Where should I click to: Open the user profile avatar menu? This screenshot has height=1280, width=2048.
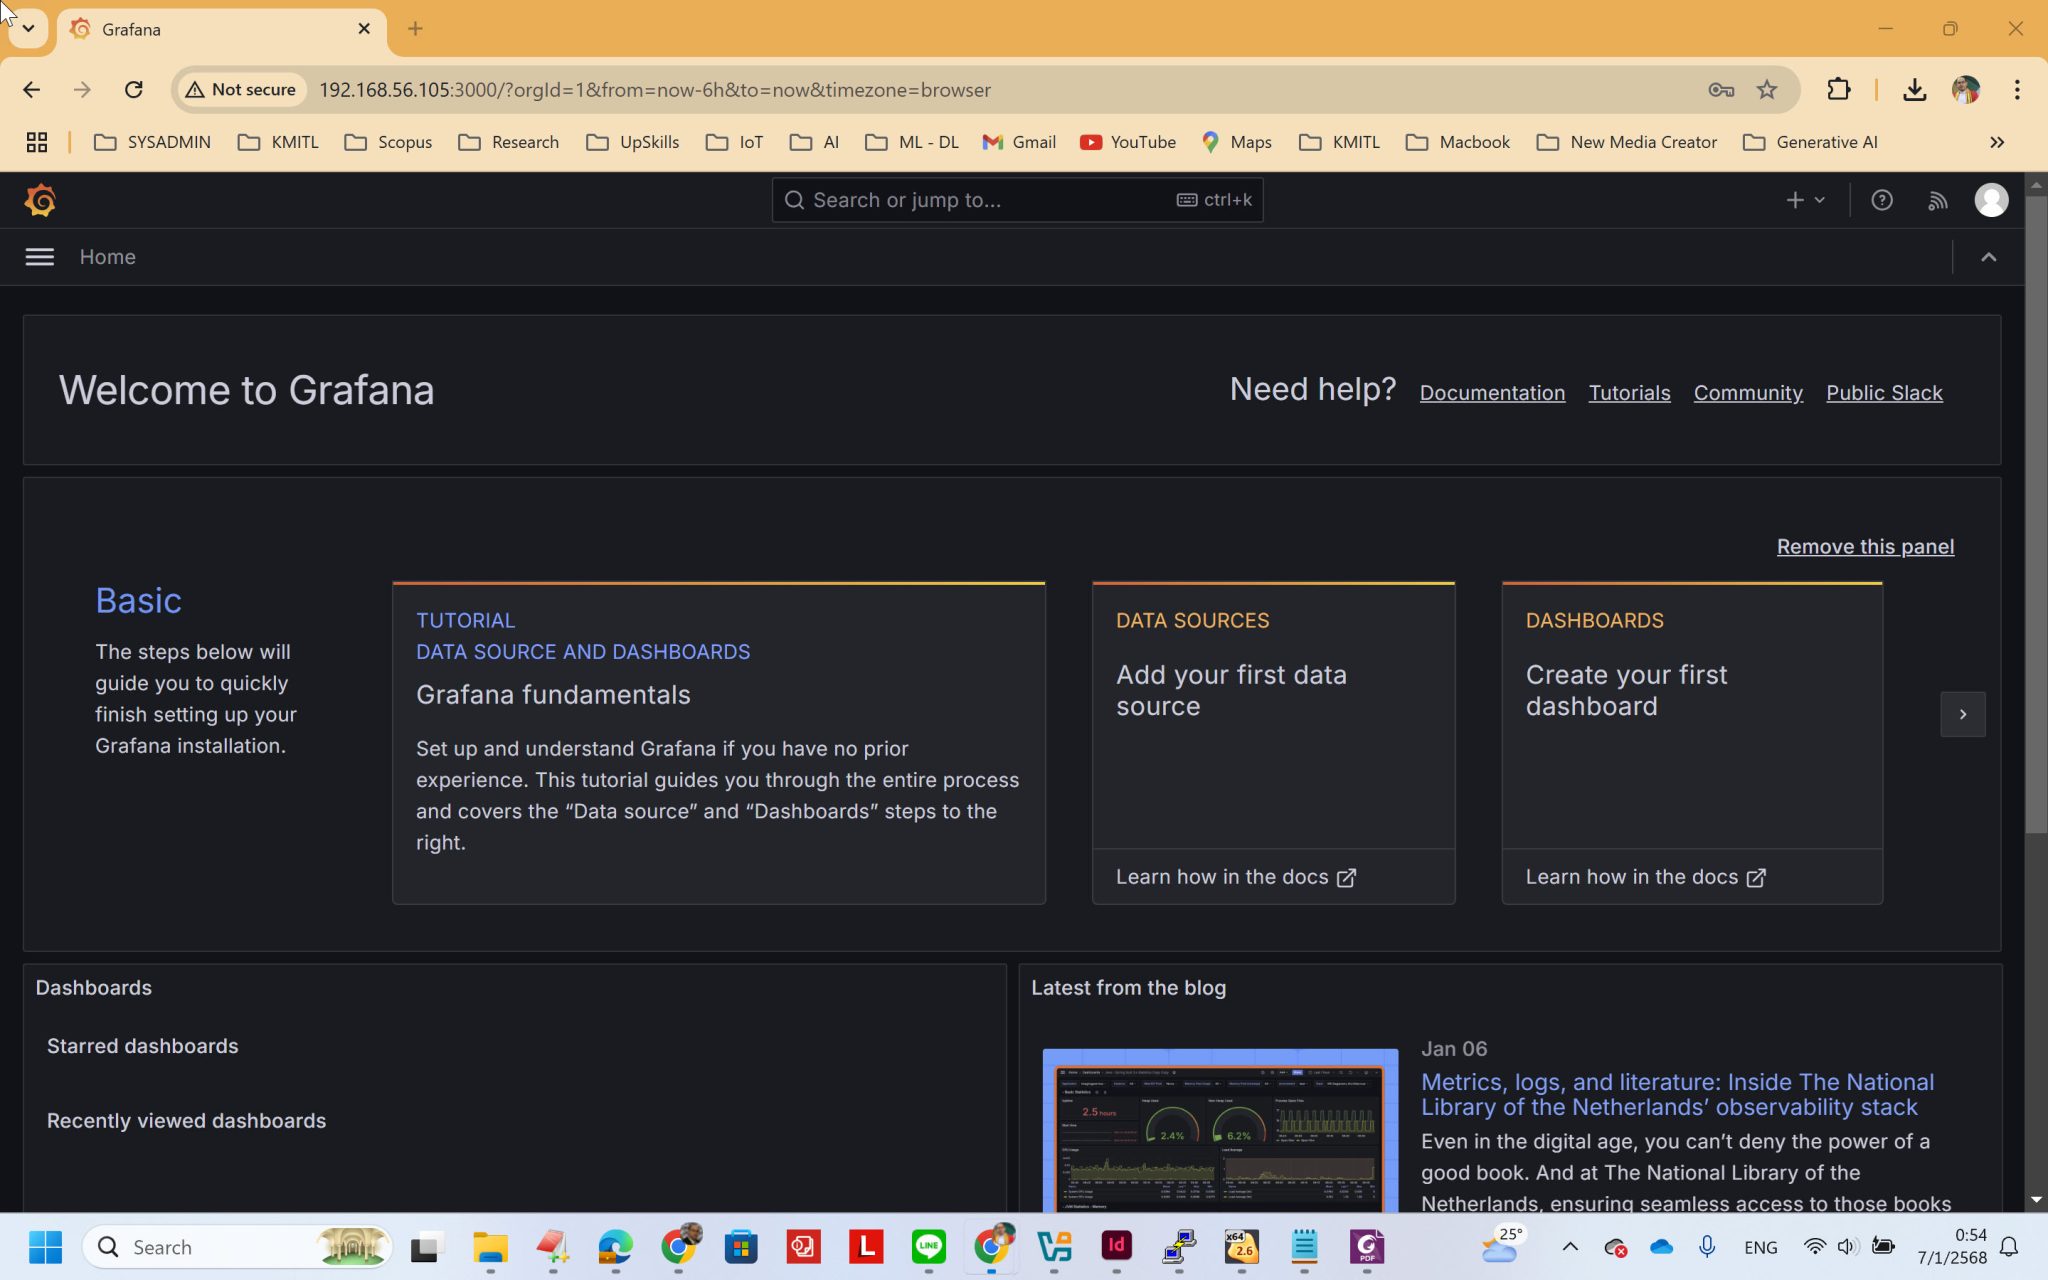coord(1991,200)
